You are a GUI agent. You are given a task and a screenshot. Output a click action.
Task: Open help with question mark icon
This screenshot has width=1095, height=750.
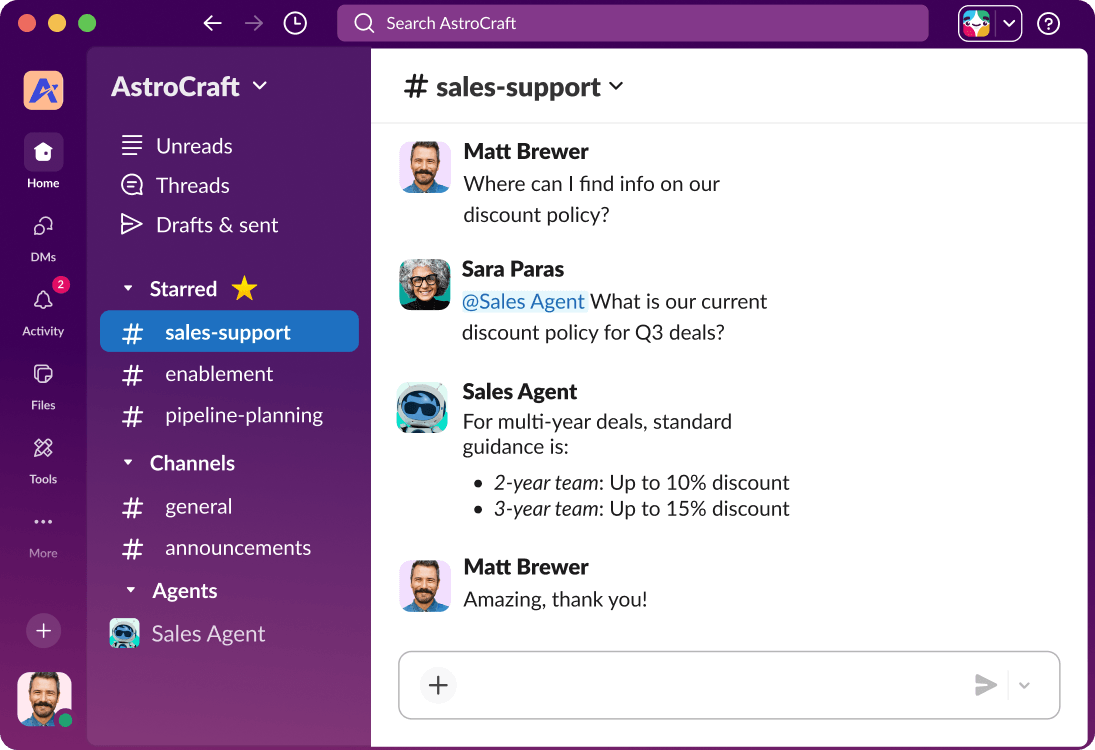point(1047,22)
